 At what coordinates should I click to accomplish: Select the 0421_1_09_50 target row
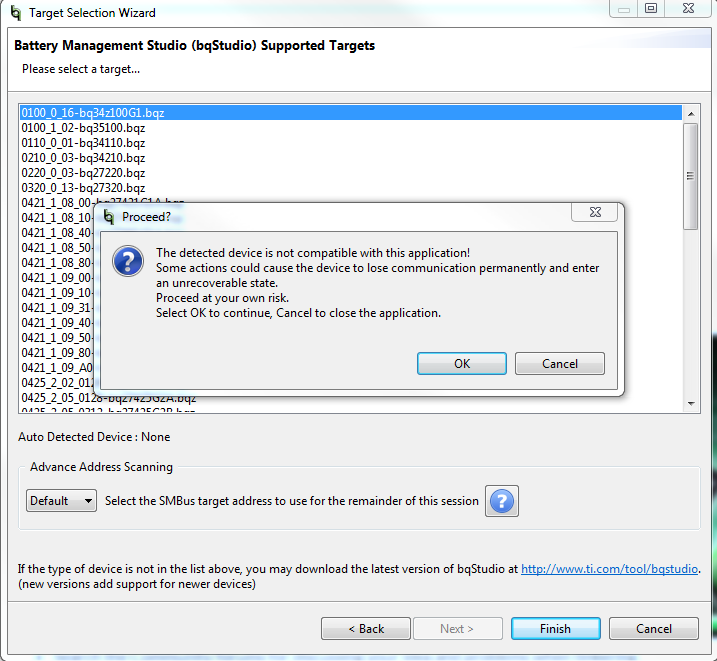pos(57,338)
